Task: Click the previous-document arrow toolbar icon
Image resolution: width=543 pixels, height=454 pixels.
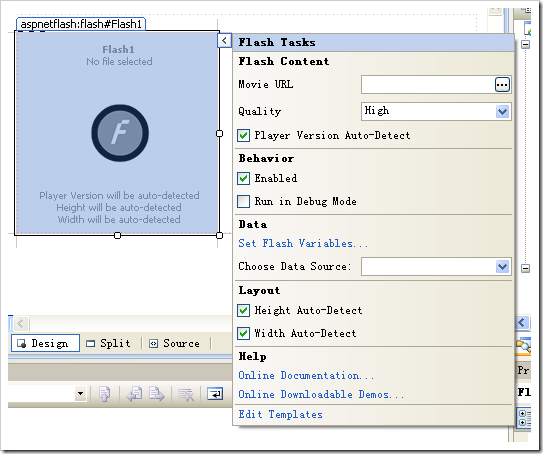Action: click(134, 394)
